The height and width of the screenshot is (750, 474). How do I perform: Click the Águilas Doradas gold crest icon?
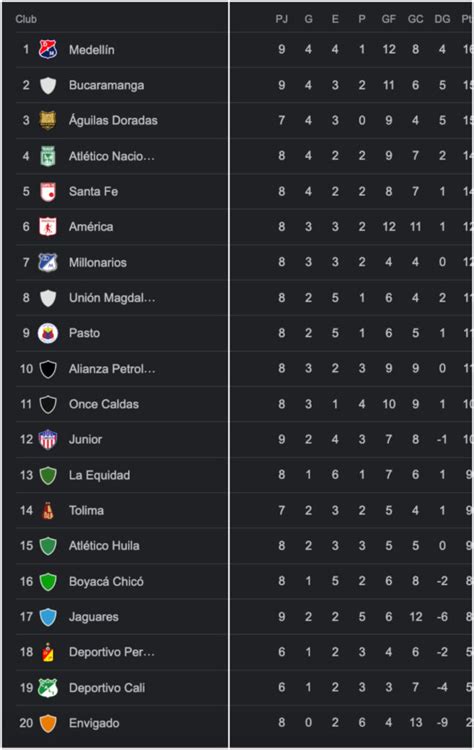coord(48,120)
